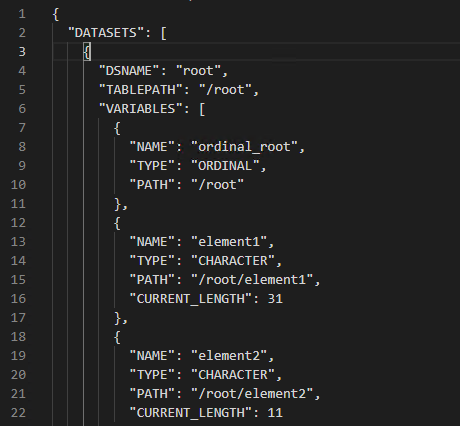The height and width of the screenshot is (426, 460).
Task: Click "CURRENT_LENGTH" key on line 16
Action: pyautogui.click(x=190, y=299)
